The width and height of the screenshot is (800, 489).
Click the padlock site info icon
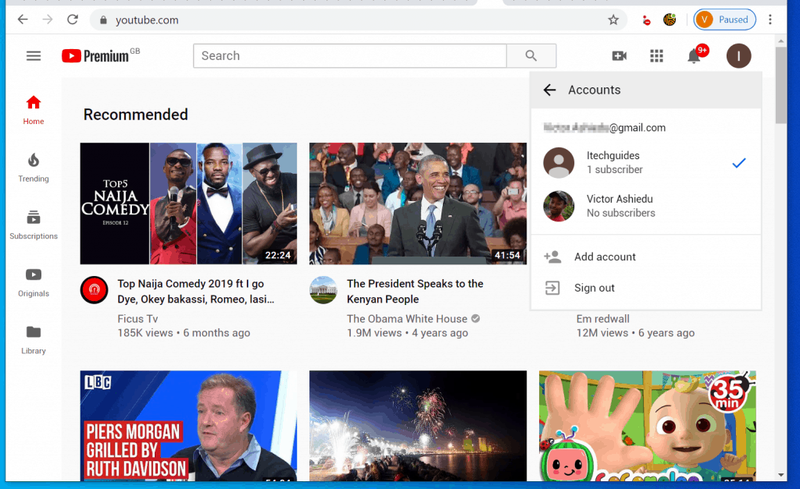(104, 20)
